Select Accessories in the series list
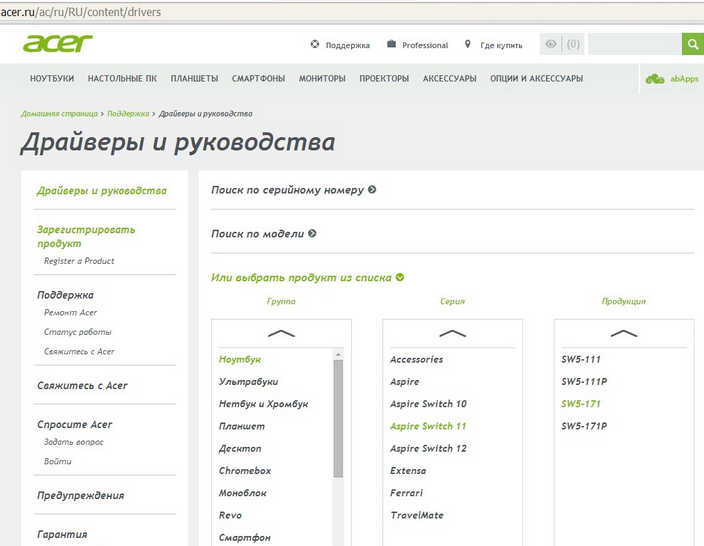Screen dimensions: 704x546 [417, 360]
